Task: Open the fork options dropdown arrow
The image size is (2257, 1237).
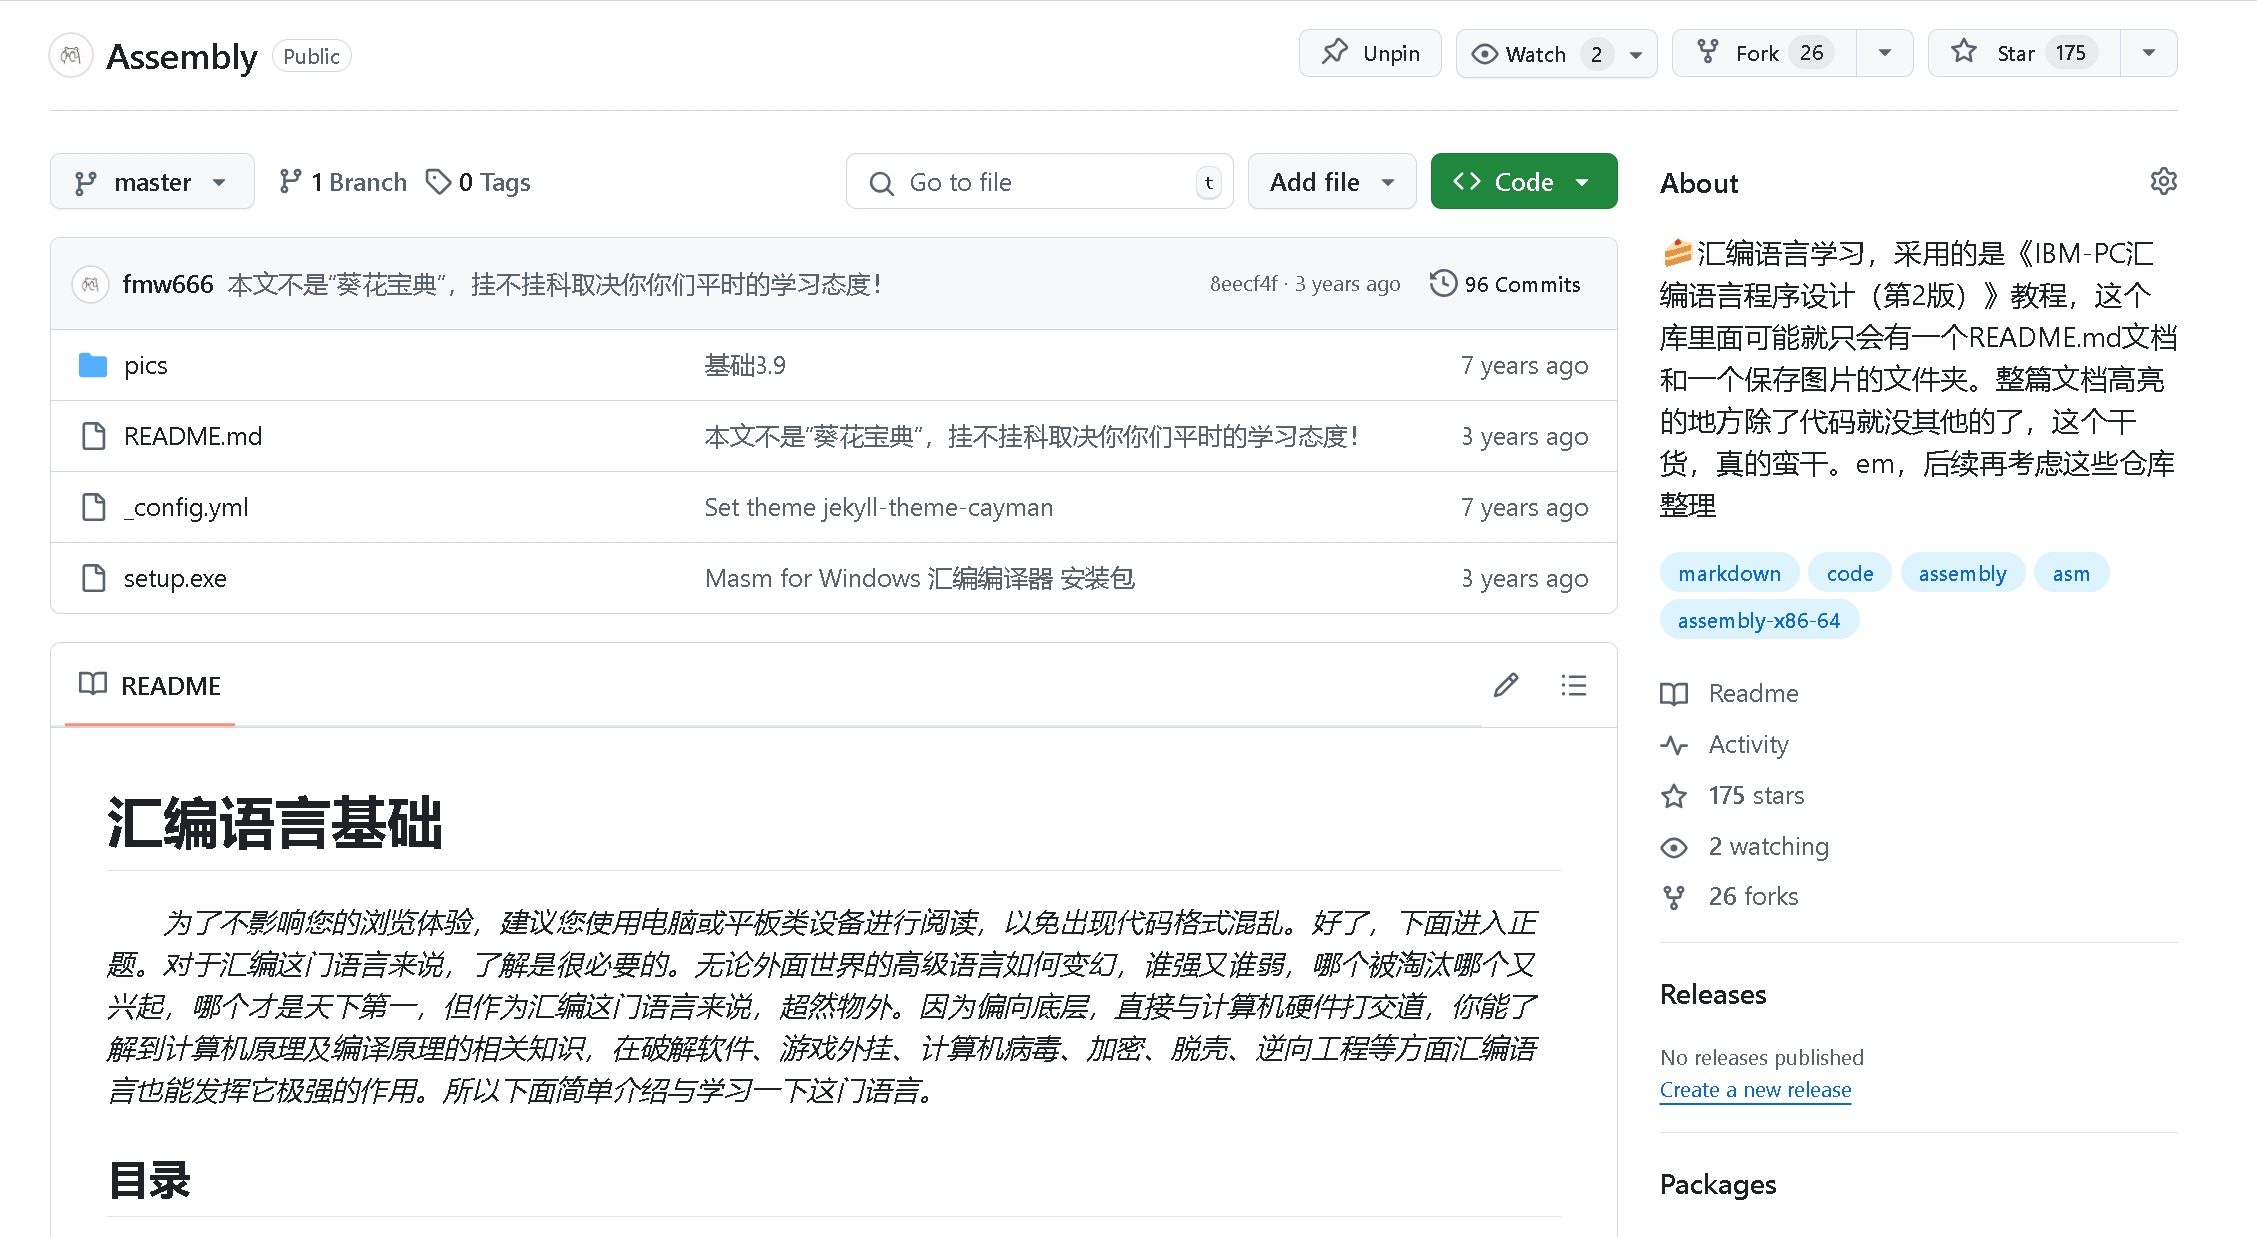Action: pos(1885,53)
